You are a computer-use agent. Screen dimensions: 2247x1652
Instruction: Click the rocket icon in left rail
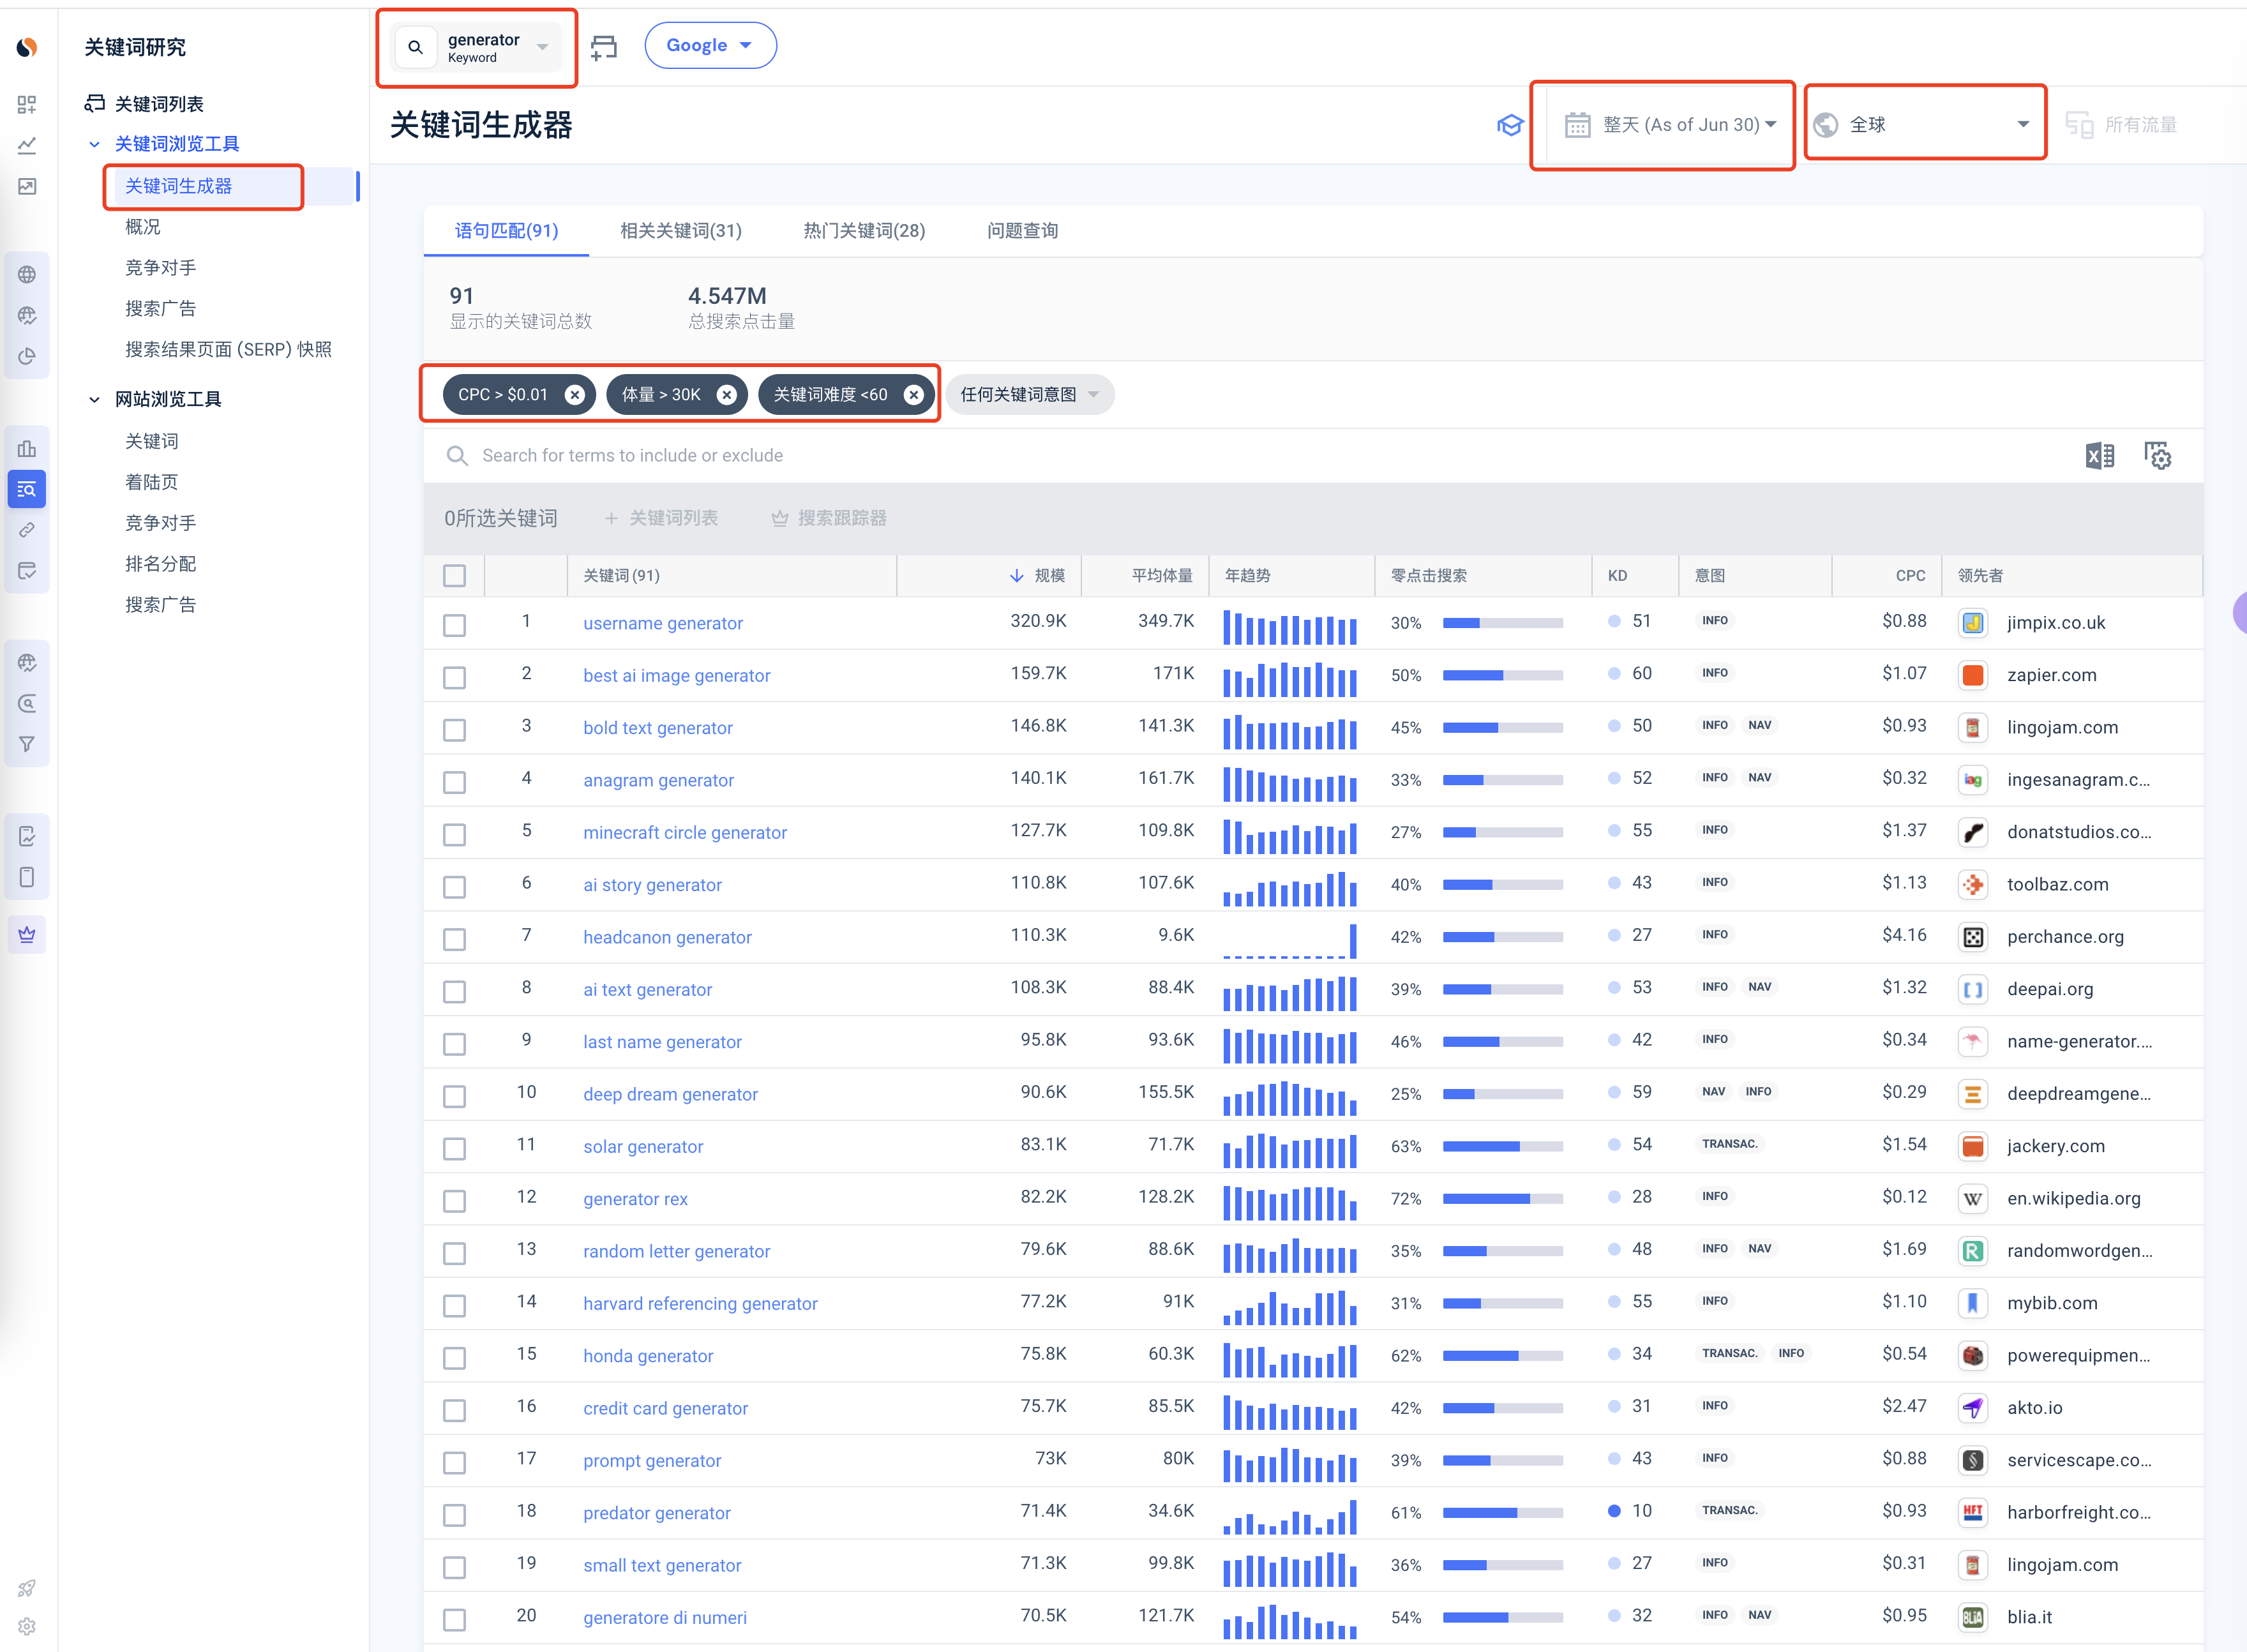[x=27, y=1588]
